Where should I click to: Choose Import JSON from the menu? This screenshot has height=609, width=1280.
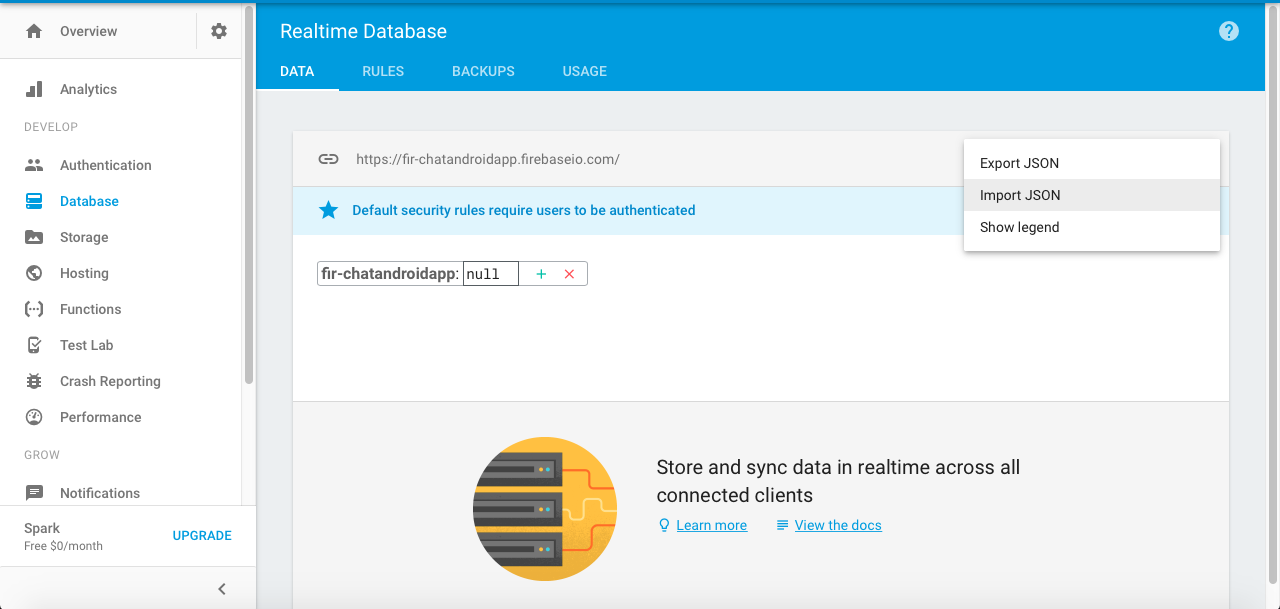(1020, 195)
